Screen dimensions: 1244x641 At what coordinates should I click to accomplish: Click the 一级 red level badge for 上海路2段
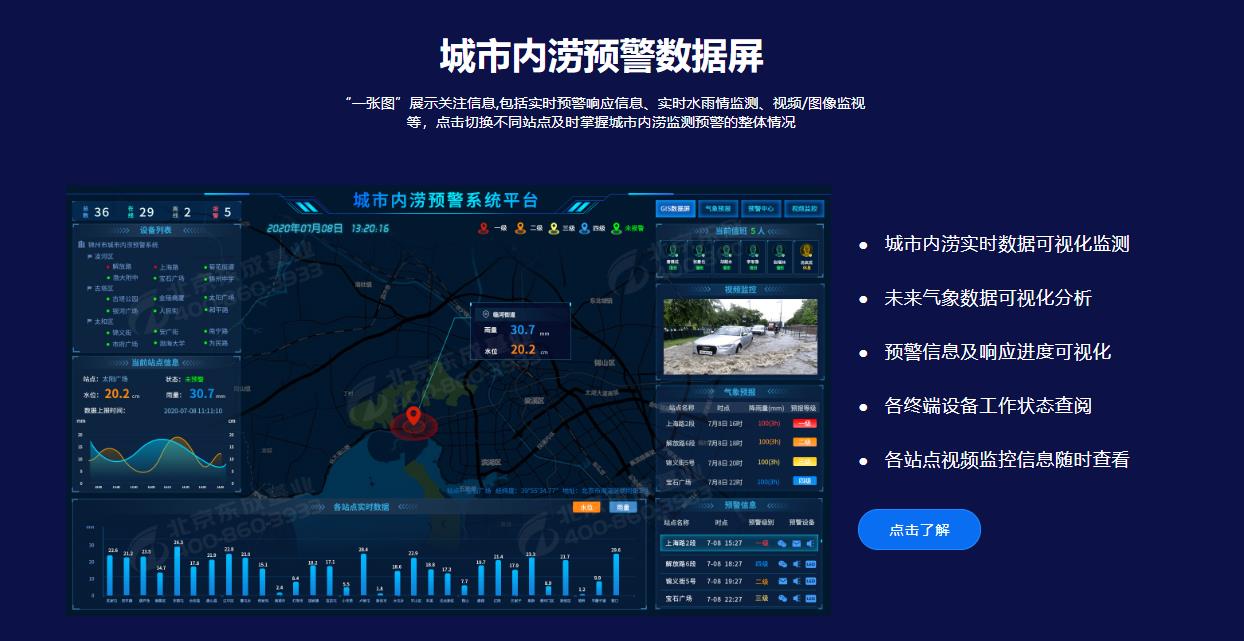click(761, 543)
